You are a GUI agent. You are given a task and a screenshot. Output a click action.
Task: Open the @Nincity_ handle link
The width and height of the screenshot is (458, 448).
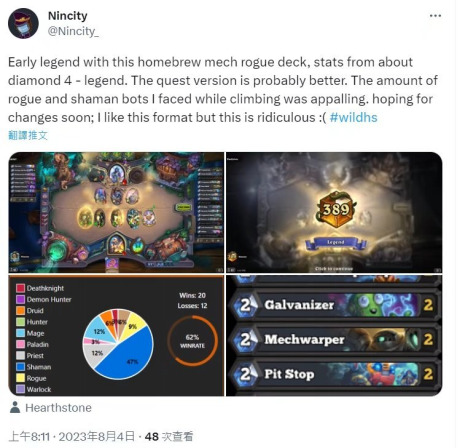[73, 31]
